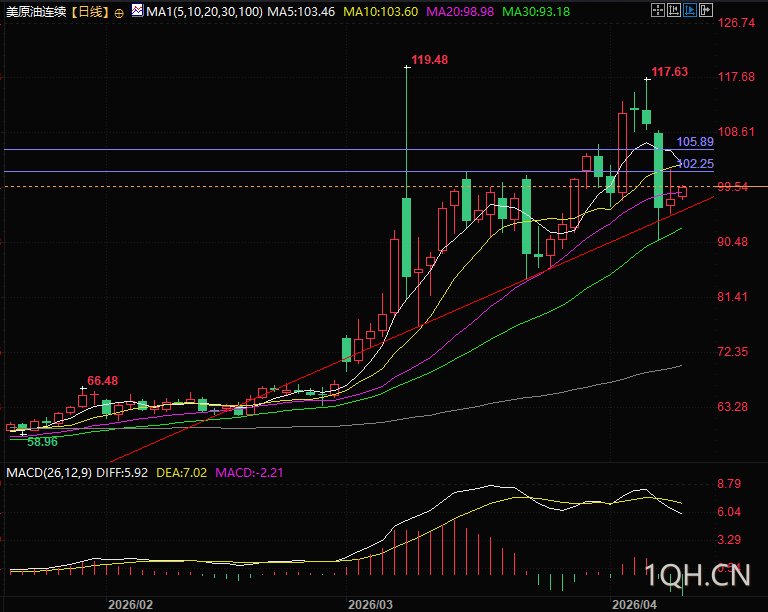The height and width of the screenshot is (612, 768).
Task: Click the 58.96 low price marker
Action: point(42,441)
